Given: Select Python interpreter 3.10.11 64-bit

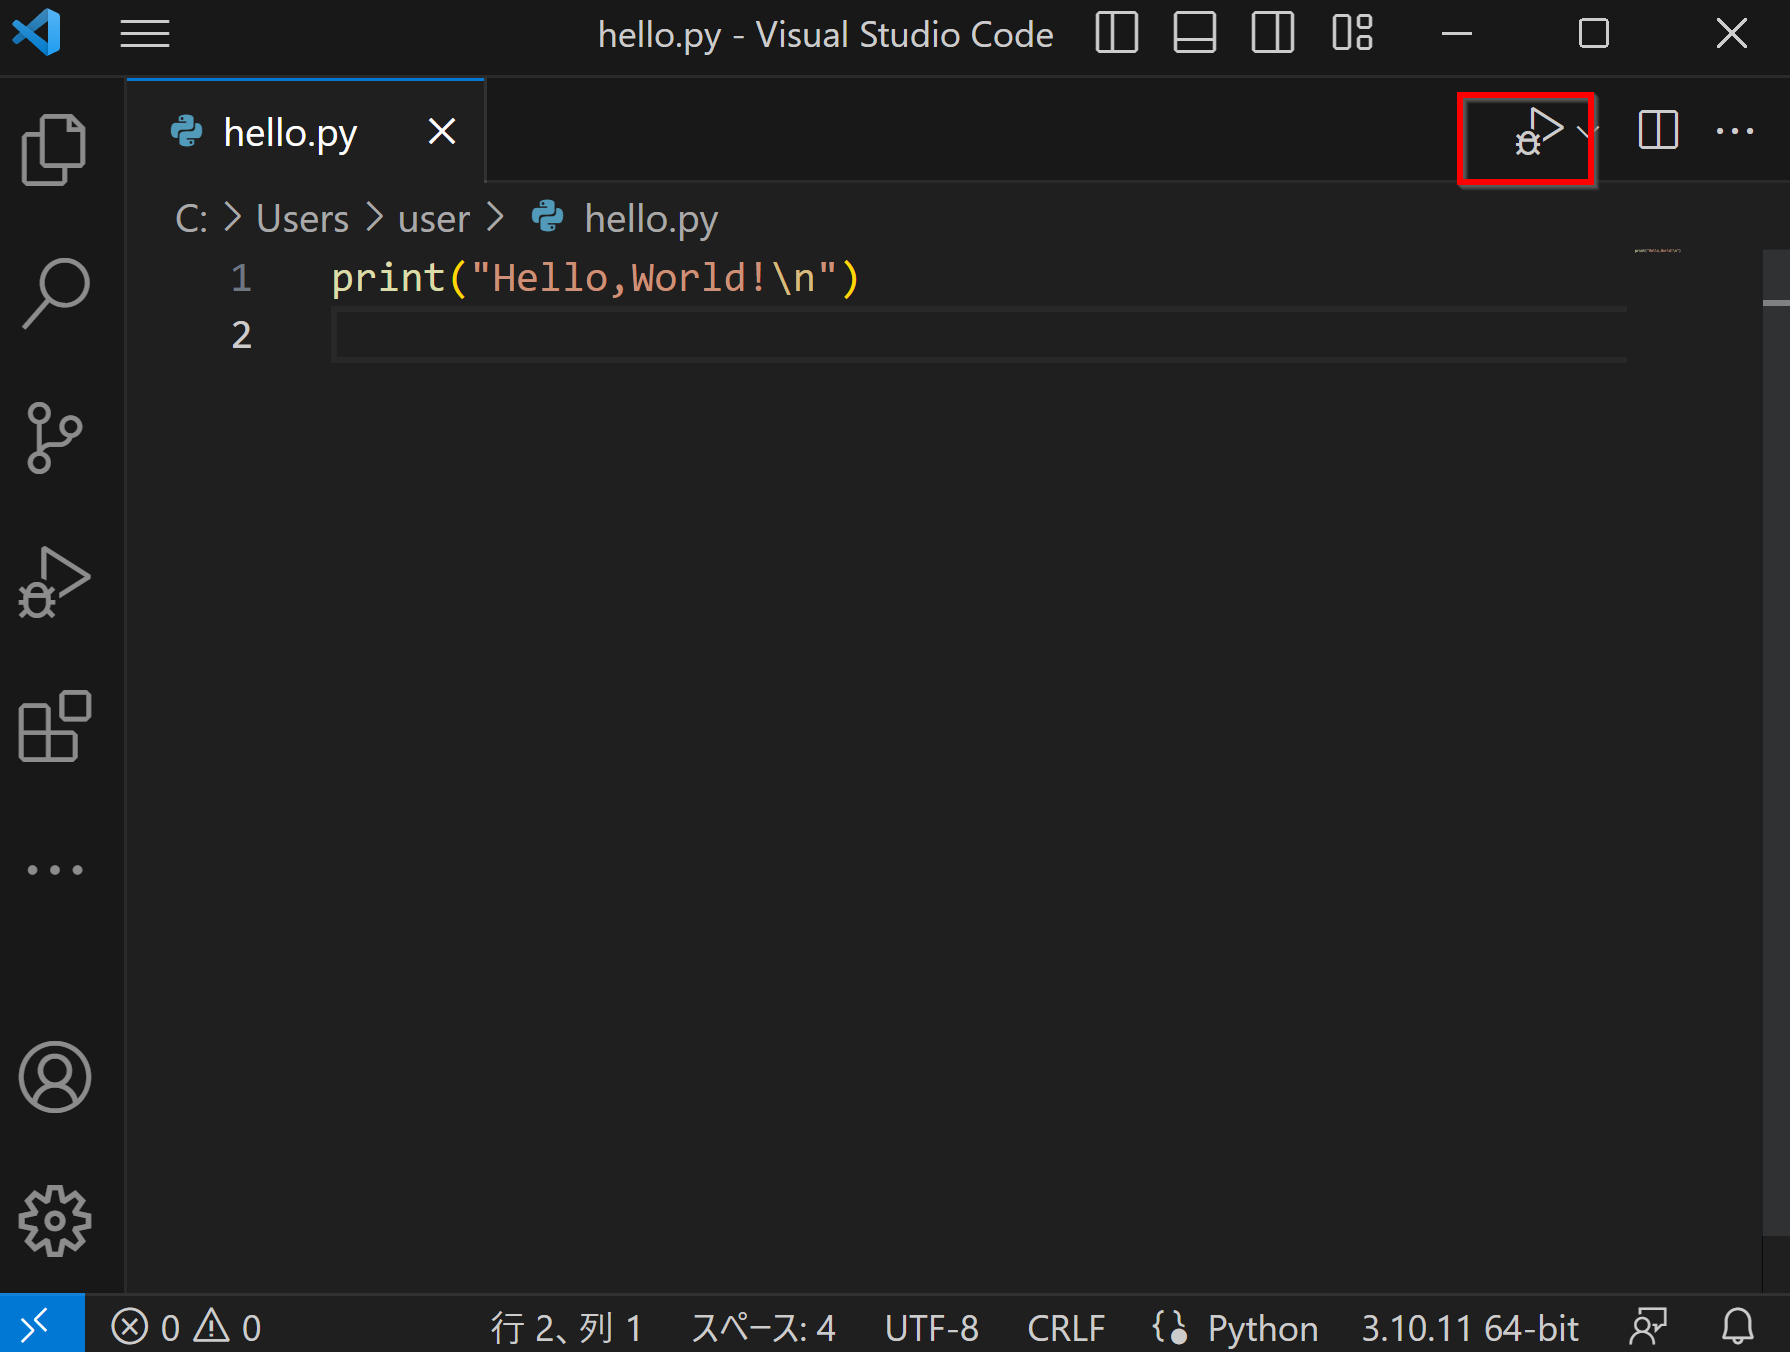Looking at the screenshot, I should [x=1470, y=1328].
